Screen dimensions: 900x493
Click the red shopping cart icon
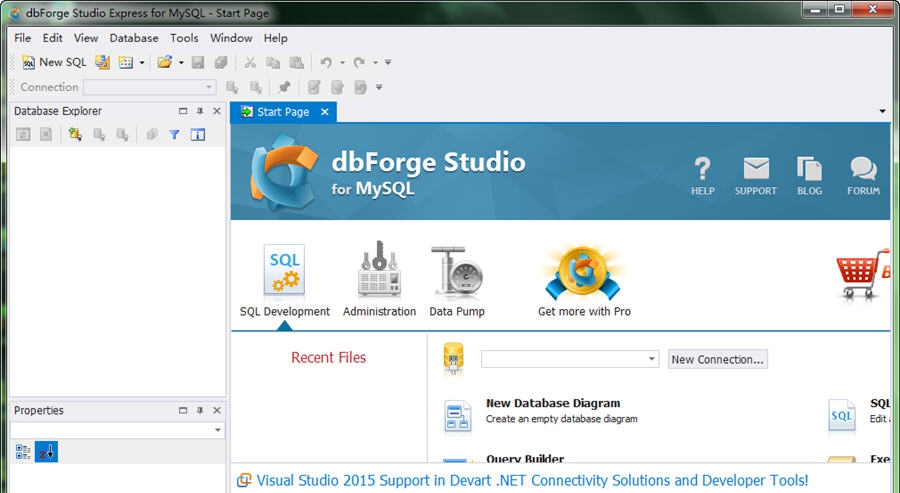864,274
